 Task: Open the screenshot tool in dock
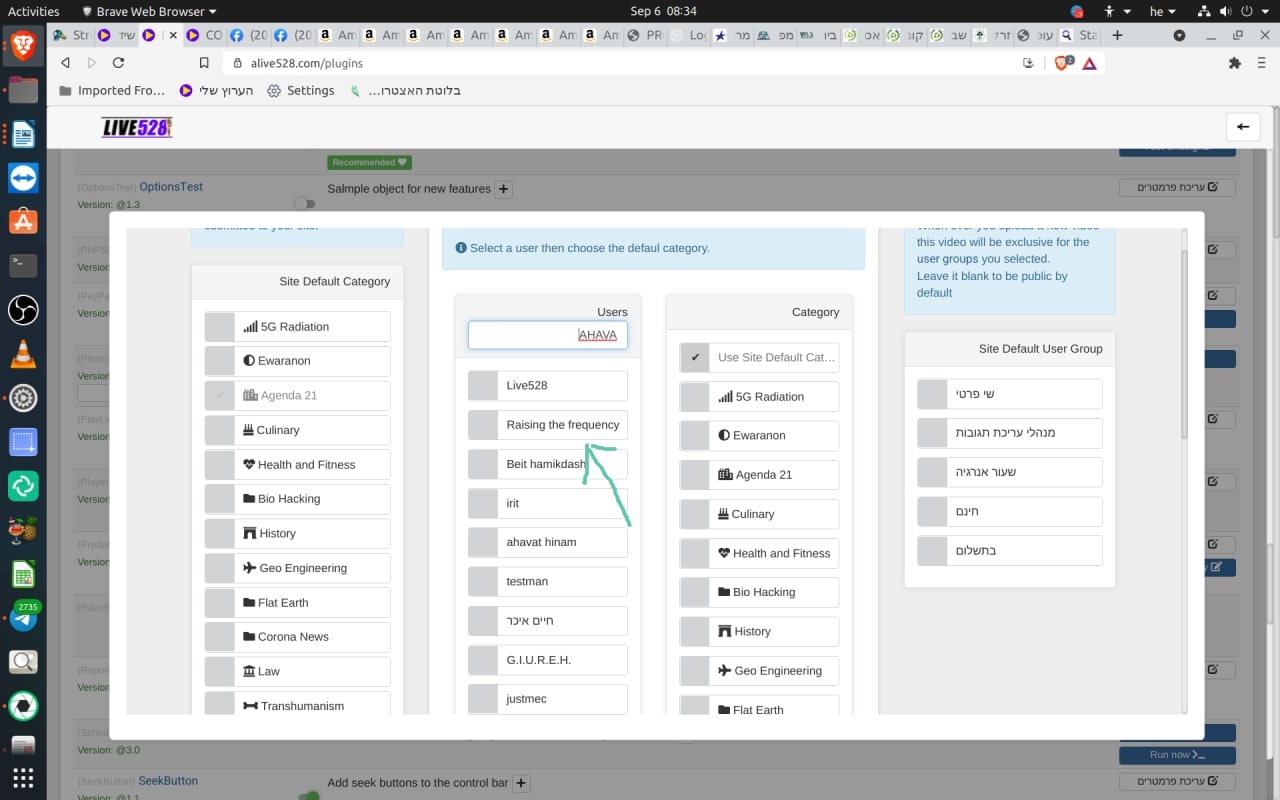point(23,442)
